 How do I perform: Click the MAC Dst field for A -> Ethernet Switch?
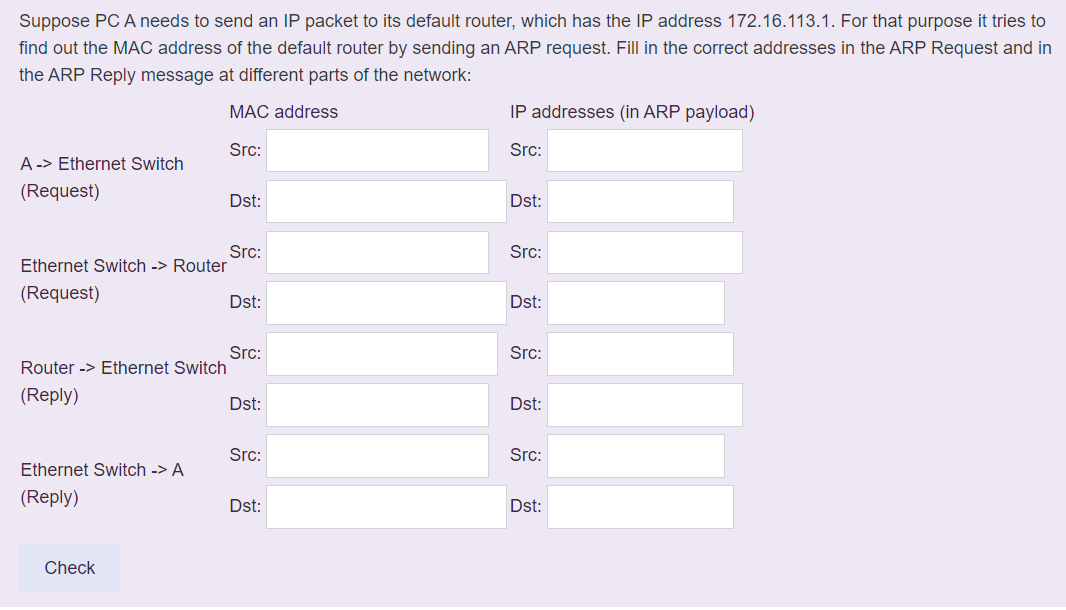point(385,201)
